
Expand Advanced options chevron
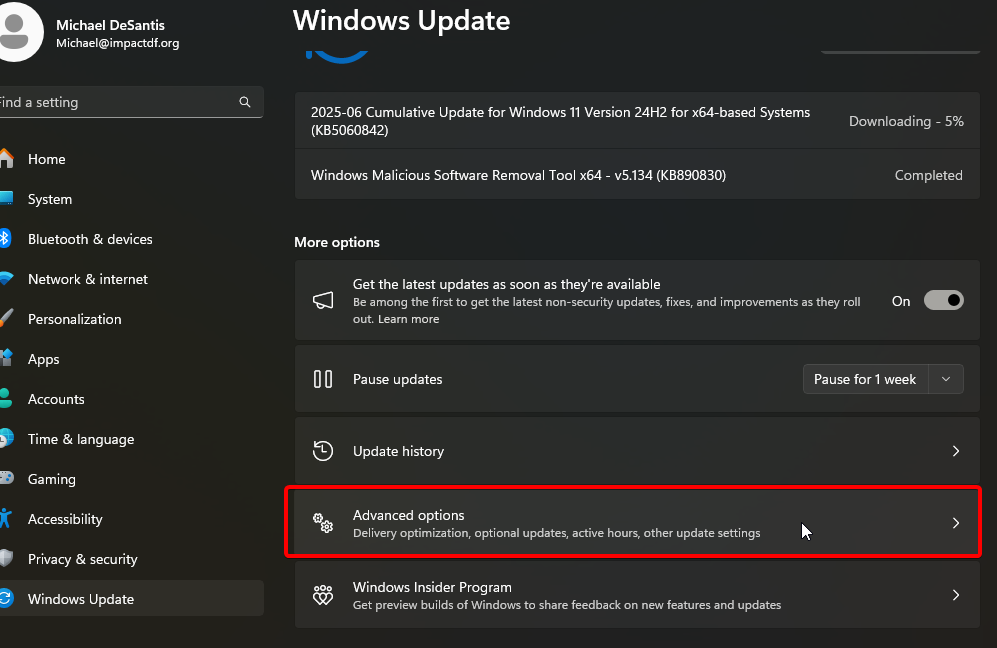pyautogui.click(x=956, y=523)
